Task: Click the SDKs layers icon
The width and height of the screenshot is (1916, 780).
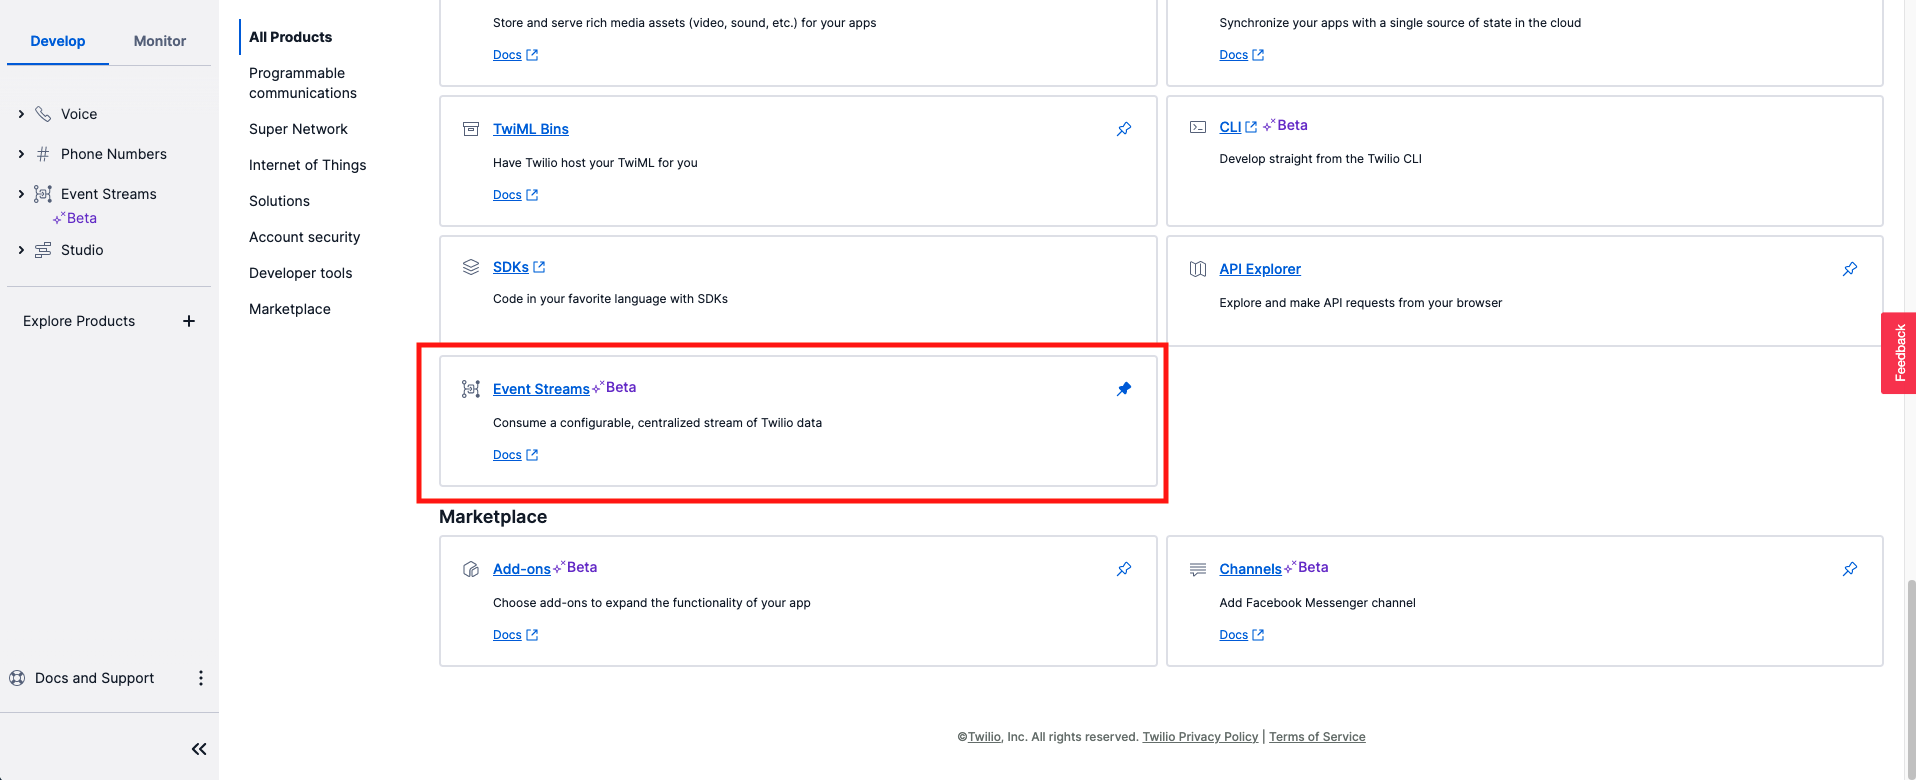Action: (x=471, y=267)
